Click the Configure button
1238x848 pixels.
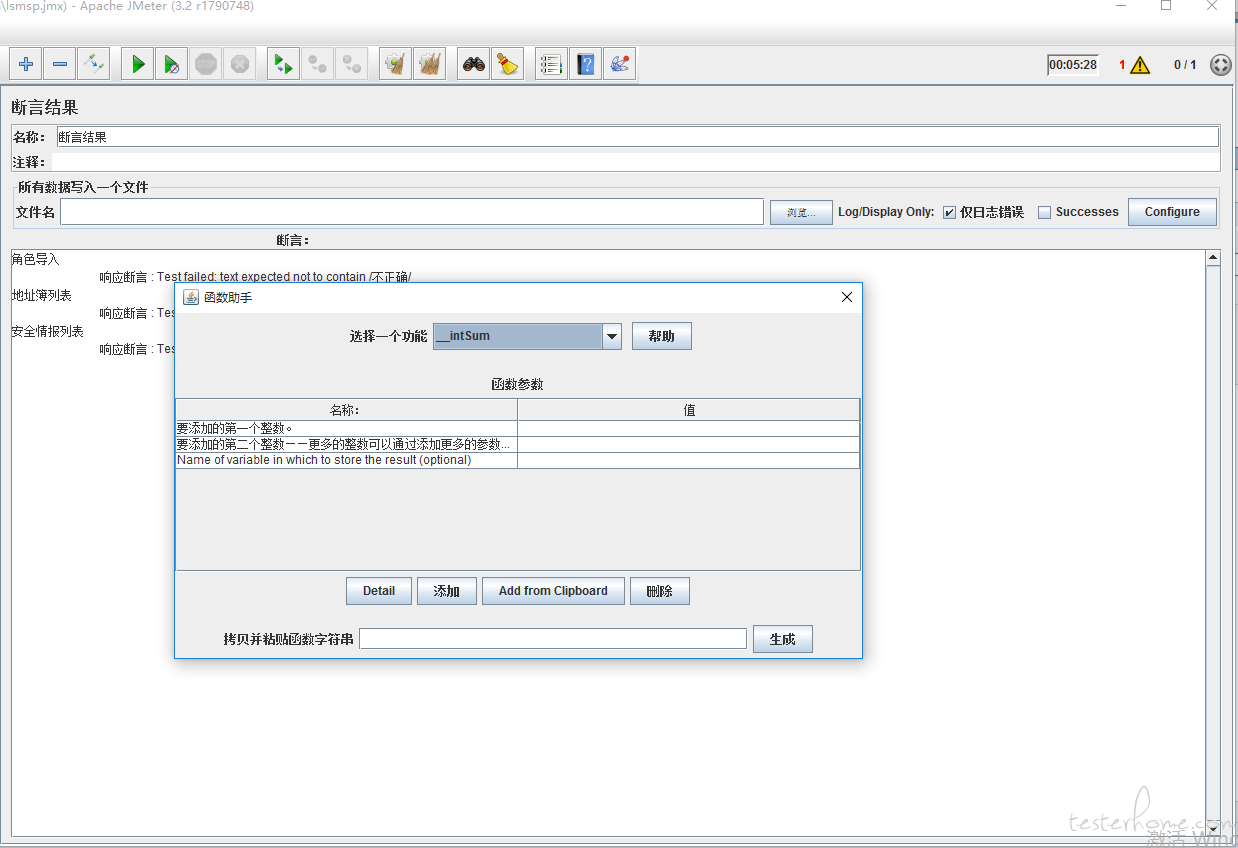pos(1173,212)
